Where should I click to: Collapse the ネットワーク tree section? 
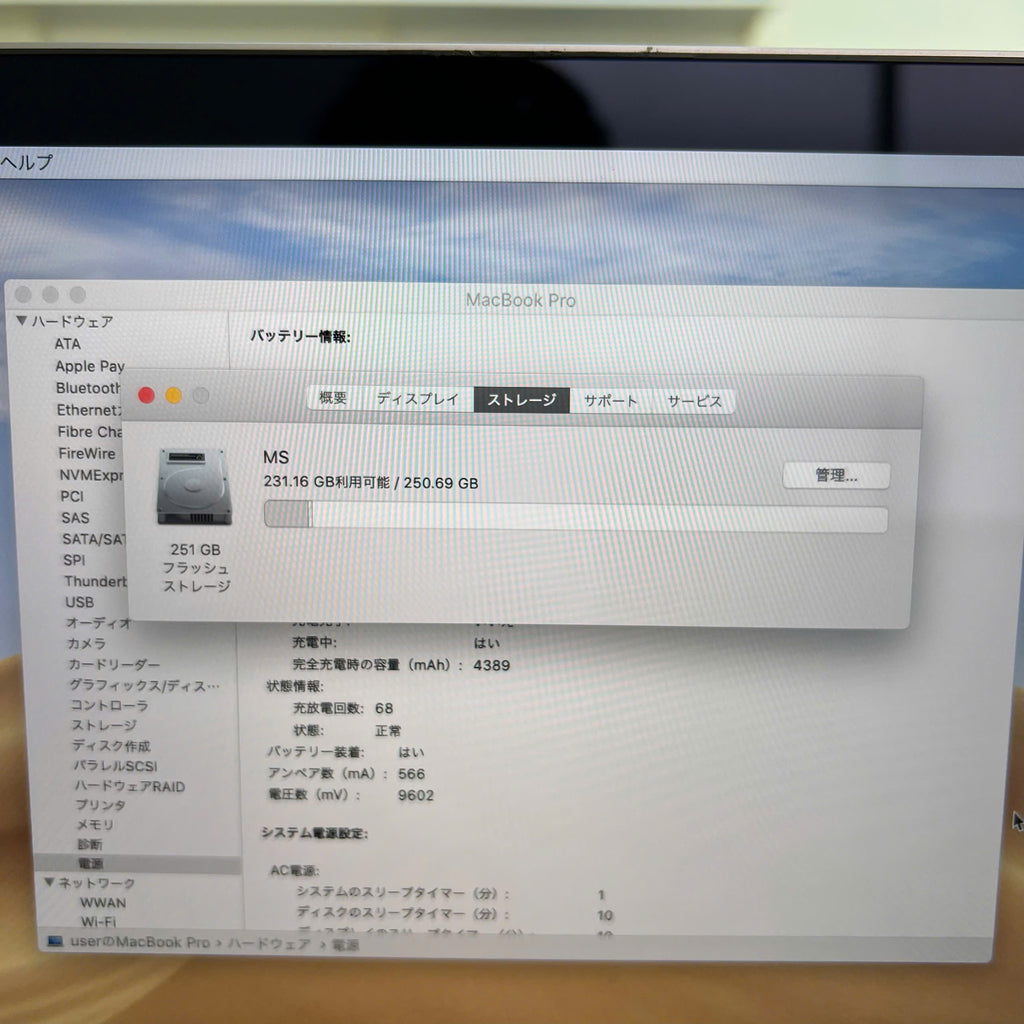(x=49, y=882)
